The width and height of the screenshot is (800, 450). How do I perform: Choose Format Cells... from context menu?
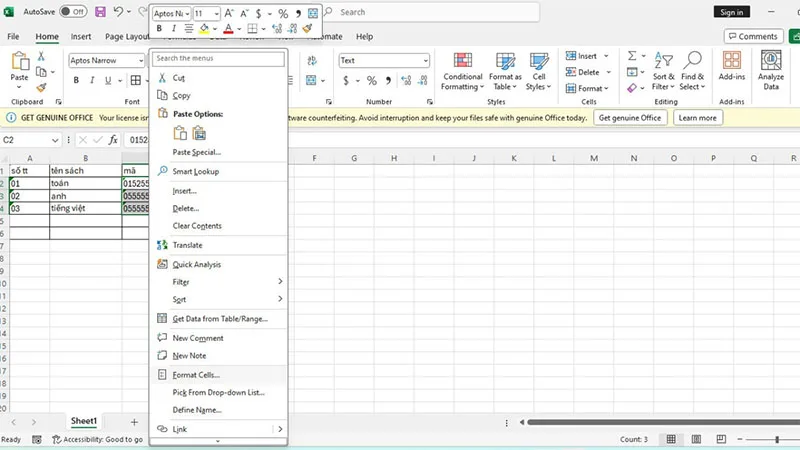[219, 374]
